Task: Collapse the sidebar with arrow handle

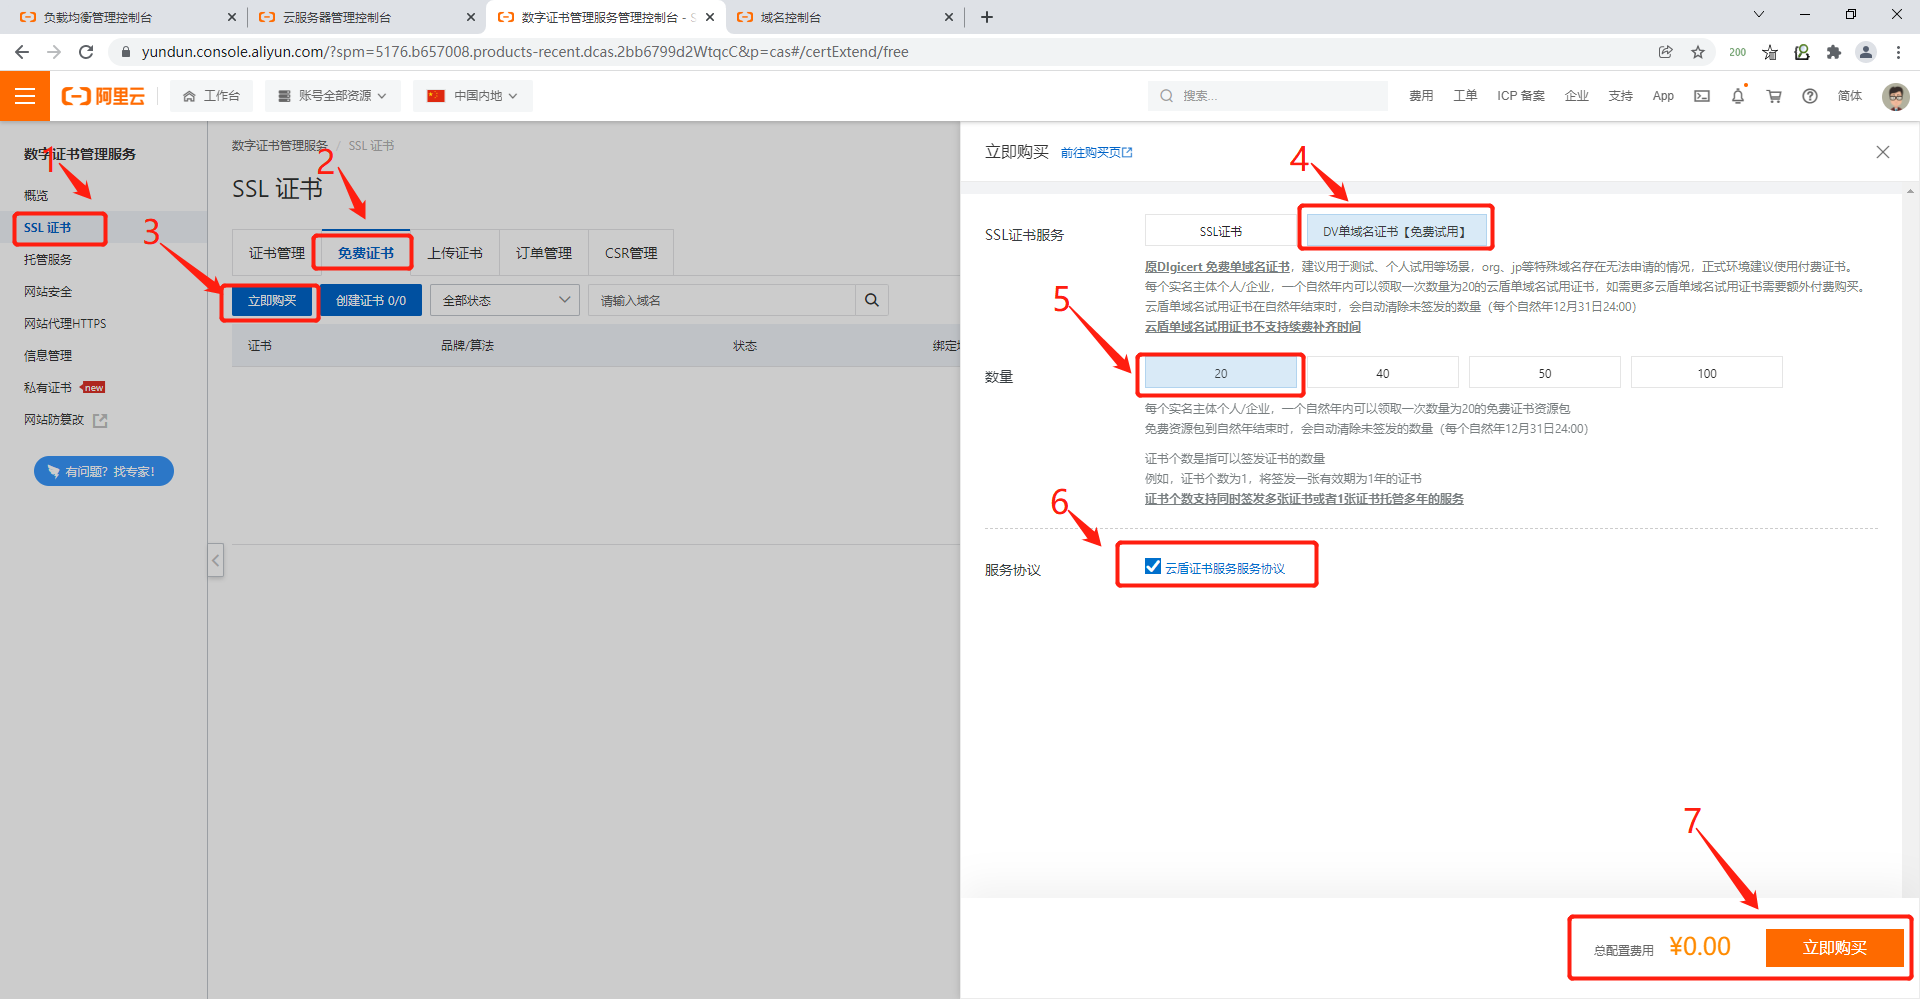Action: point(215,560)
